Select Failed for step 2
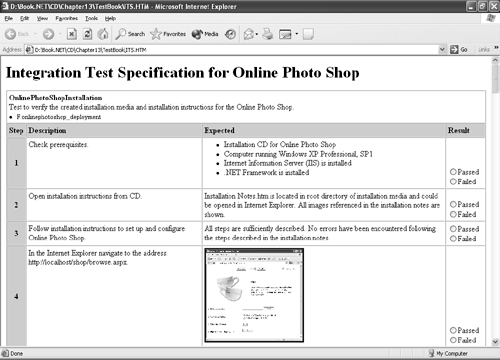 [x=453, y=214]
